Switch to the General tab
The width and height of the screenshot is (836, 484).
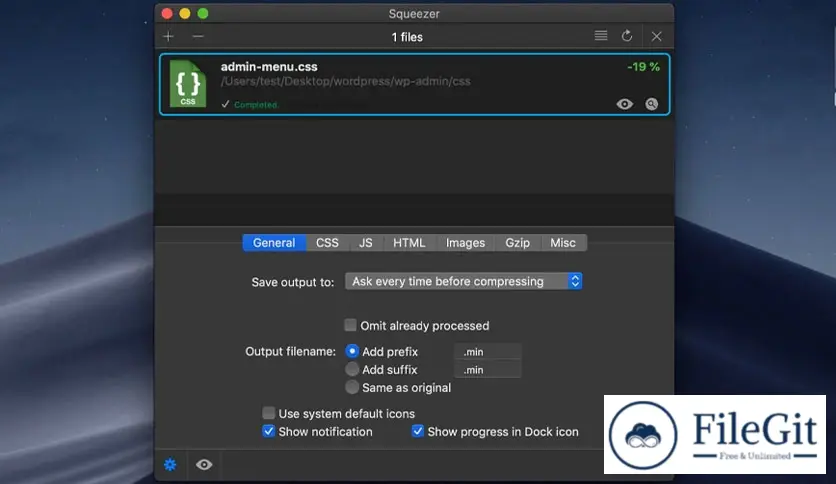pos(274,243)
